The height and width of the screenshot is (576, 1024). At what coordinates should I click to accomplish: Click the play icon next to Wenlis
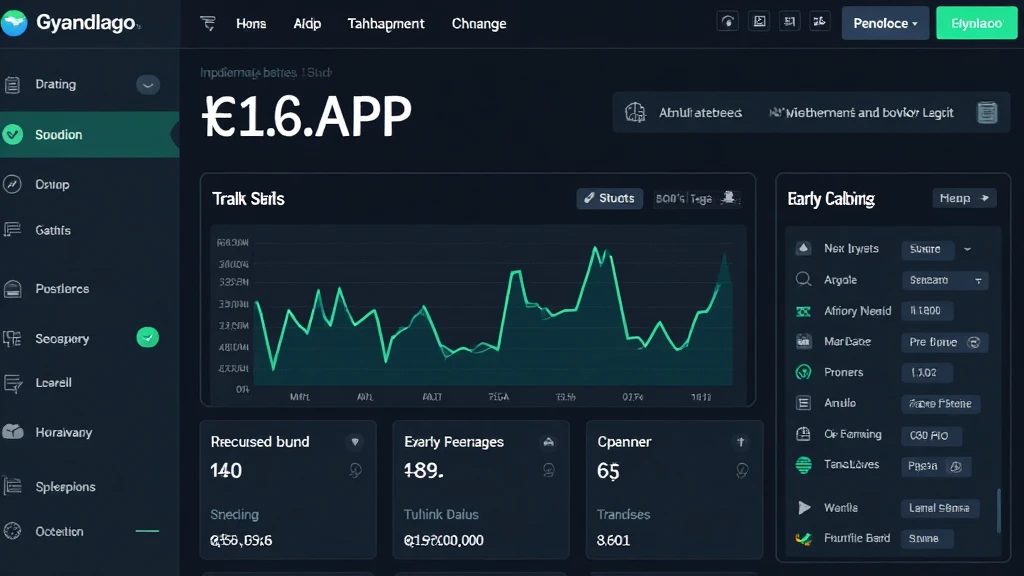point(803,508)
